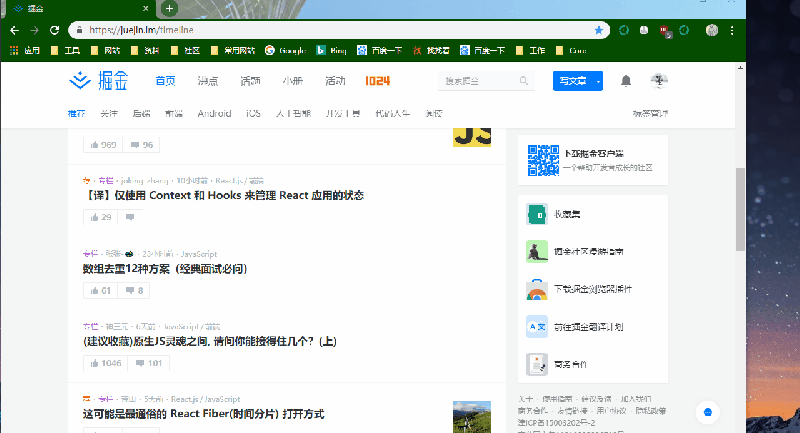Click the 掘金 (Juejin) logo
Screen dimensions: 800x433
click(98, 81)
